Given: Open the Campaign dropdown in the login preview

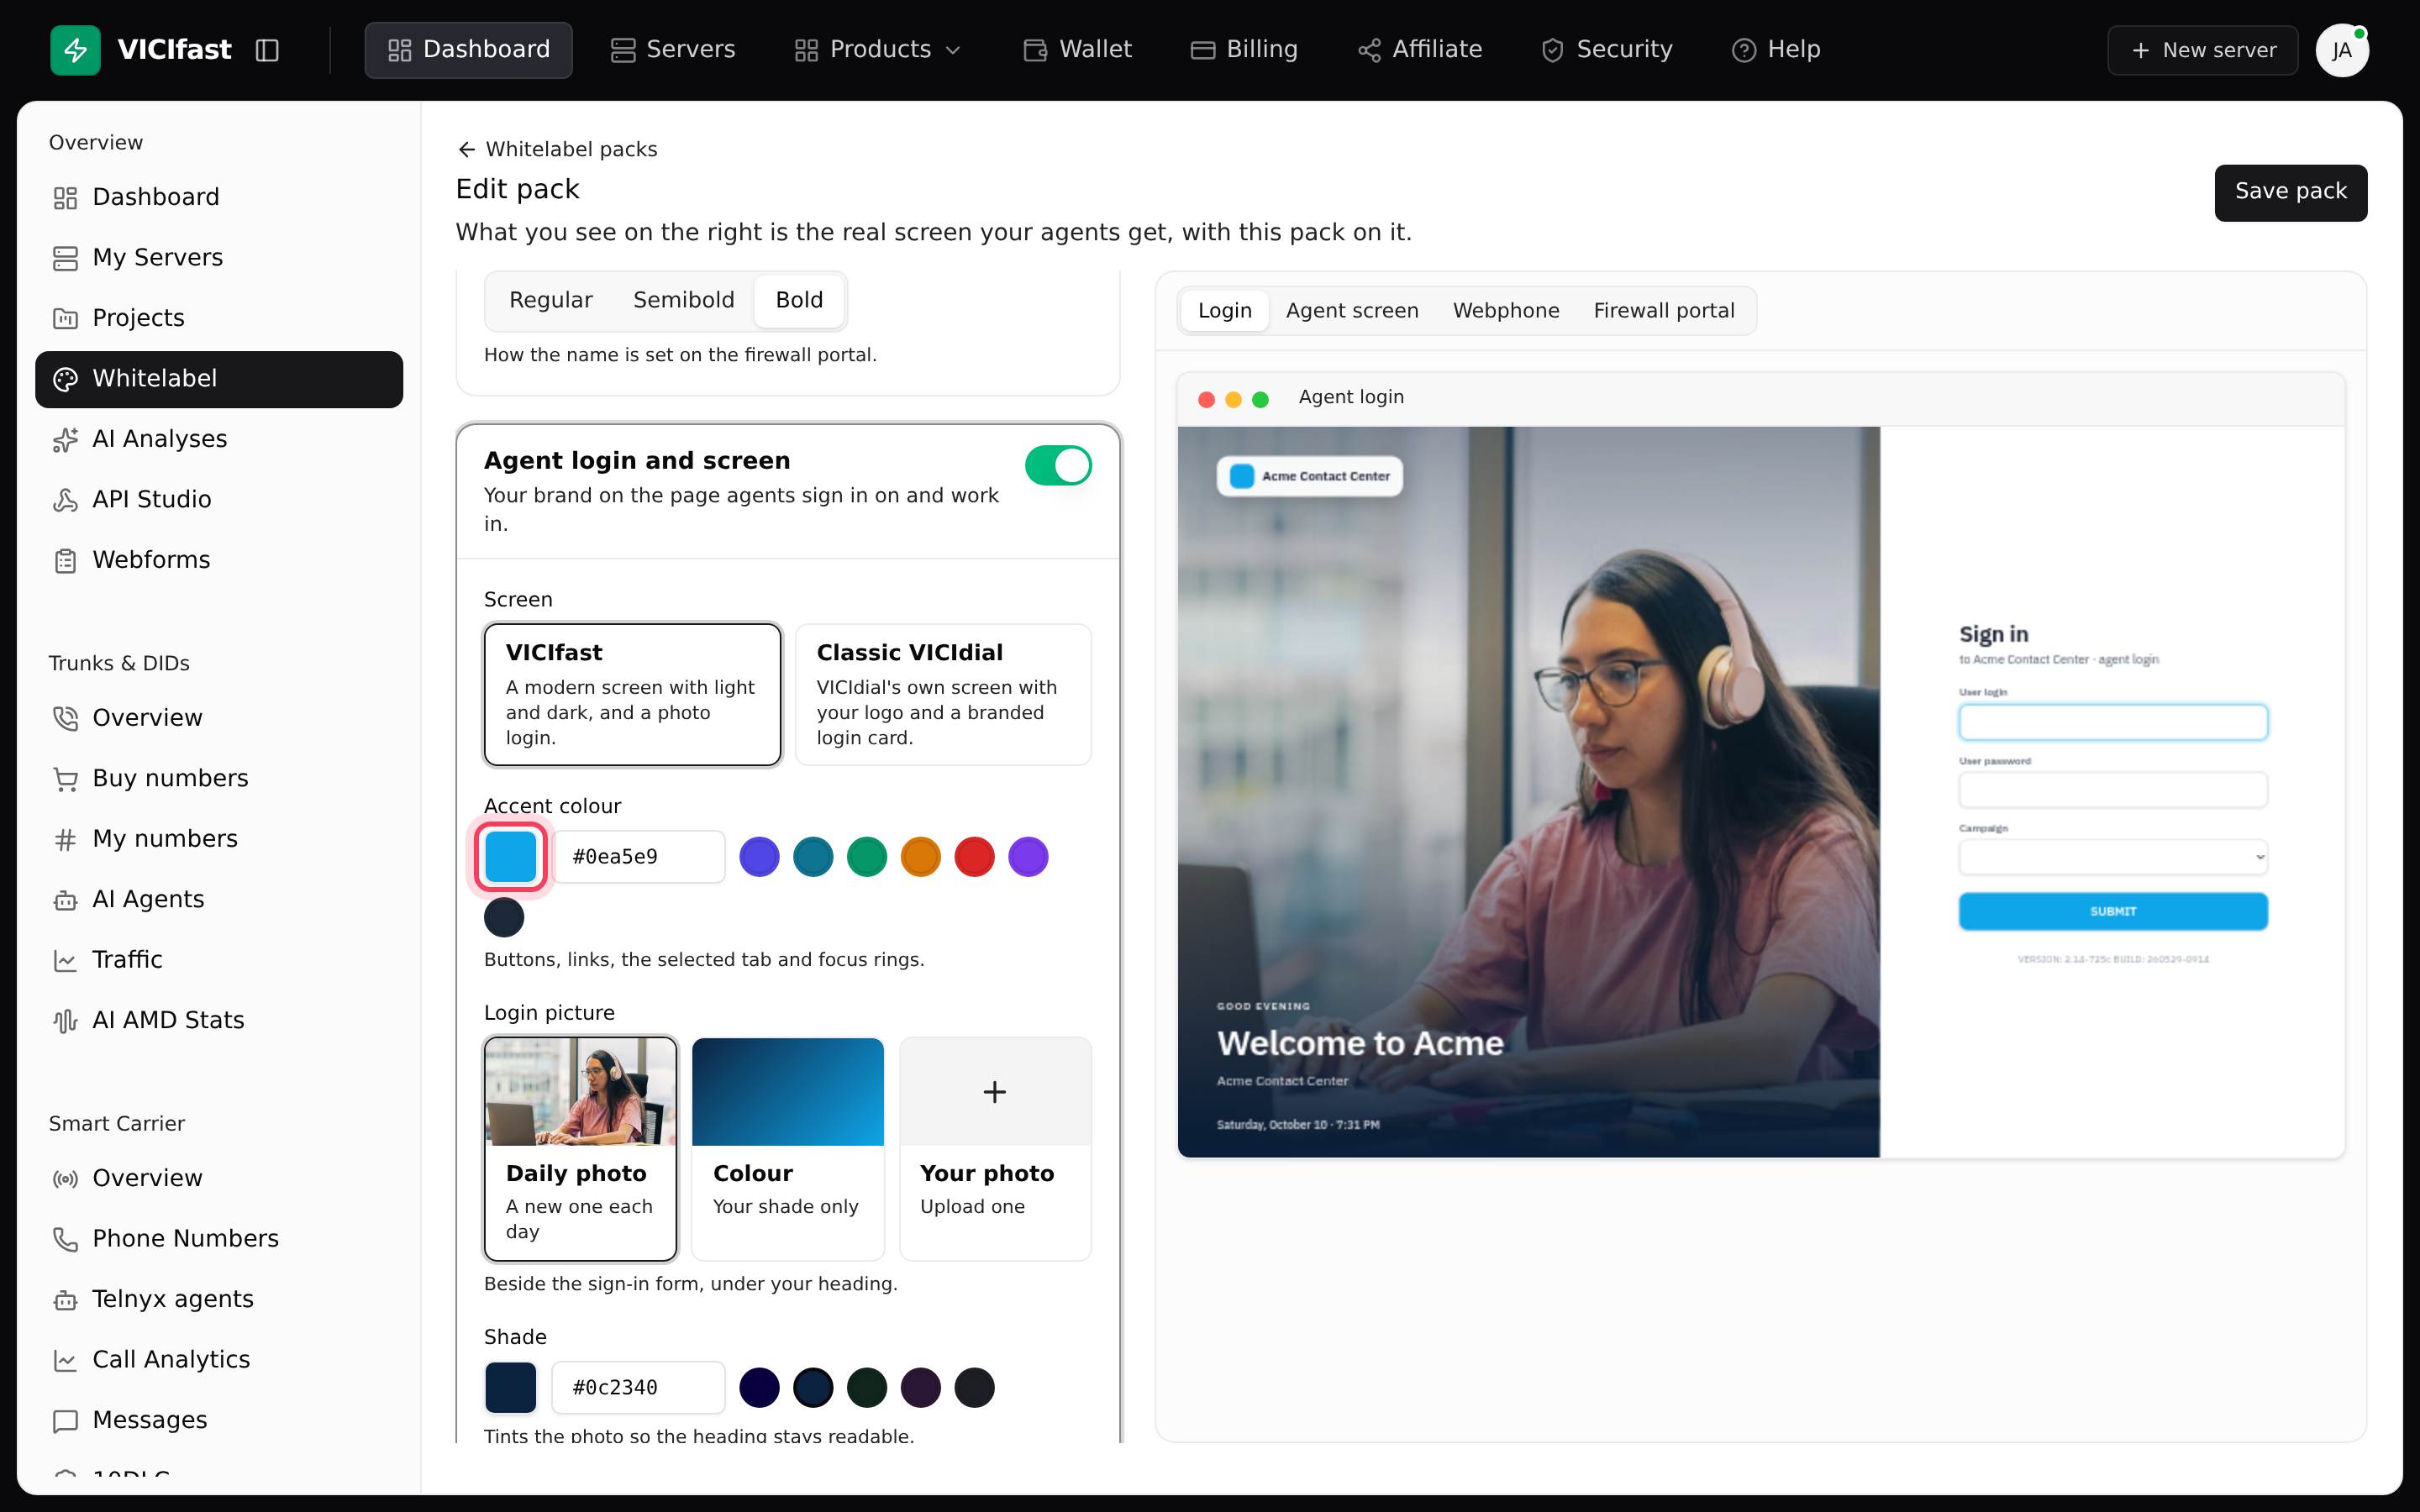Looking at the screenshot, I should tap(2112, 857).
